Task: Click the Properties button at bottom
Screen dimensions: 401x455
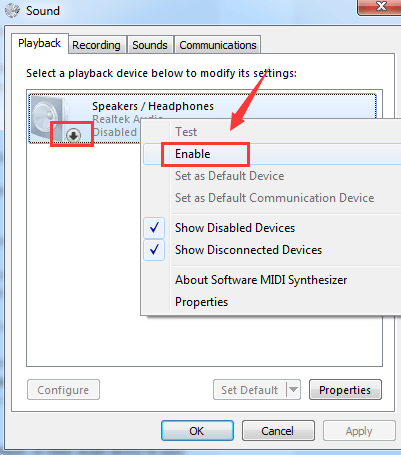Action: point(345,389)
